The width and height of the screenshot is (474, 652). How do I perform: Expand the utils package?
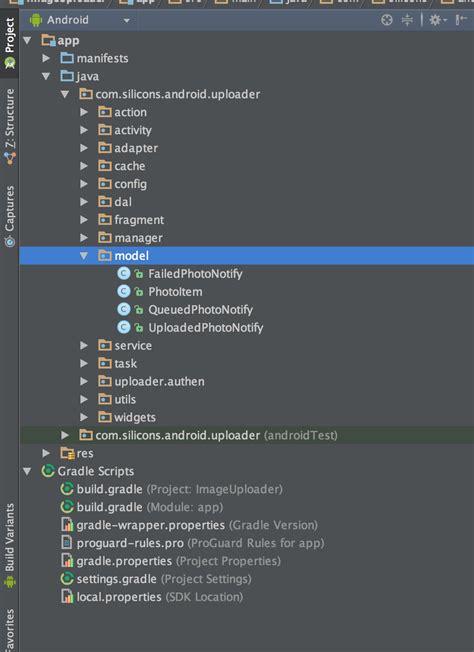[84, 399]
